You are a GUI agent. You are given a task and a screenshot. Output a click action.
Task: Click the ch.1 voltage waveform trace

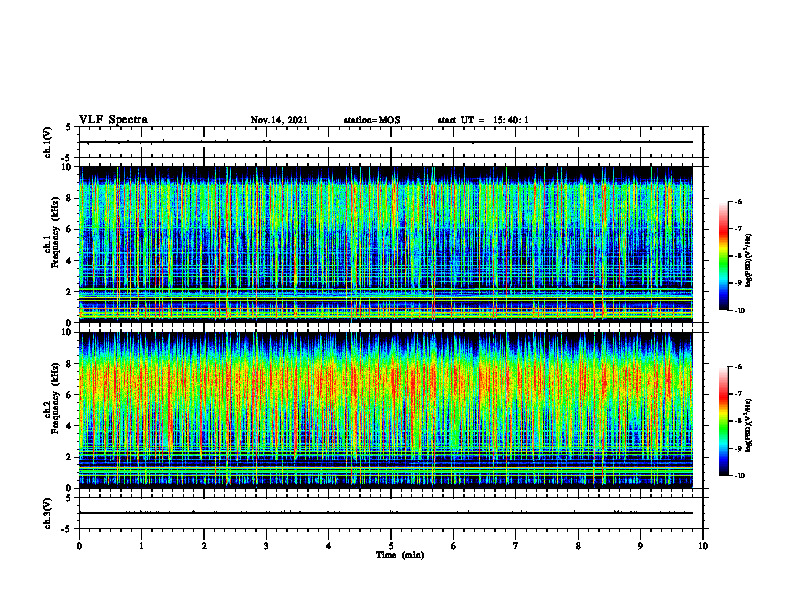click(x=386, y=142)
